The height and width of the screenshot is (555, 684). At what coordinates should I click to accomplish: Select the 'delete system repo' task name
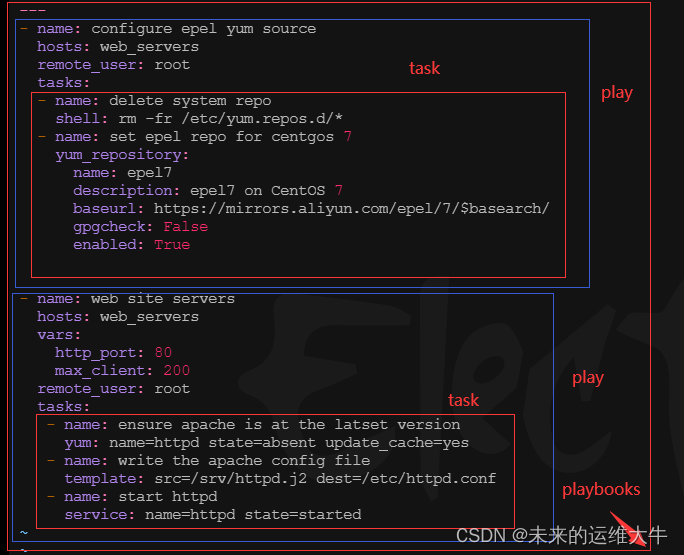tap(190, 101)
